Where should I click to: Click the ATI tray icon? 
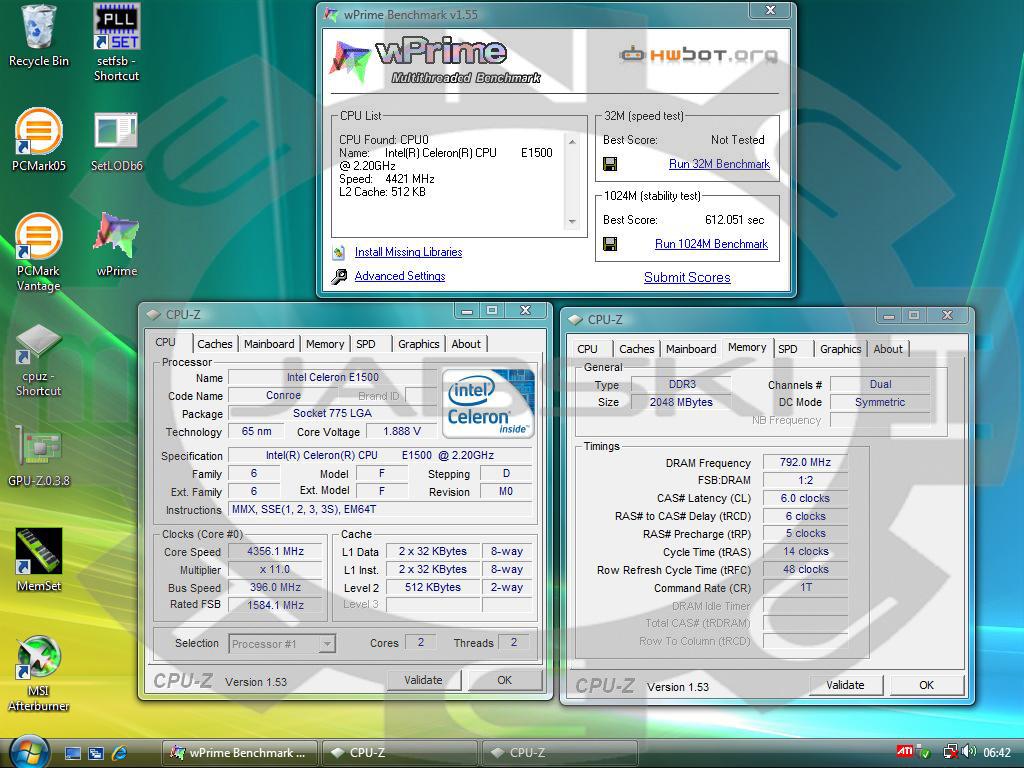[x=904, y=751]
